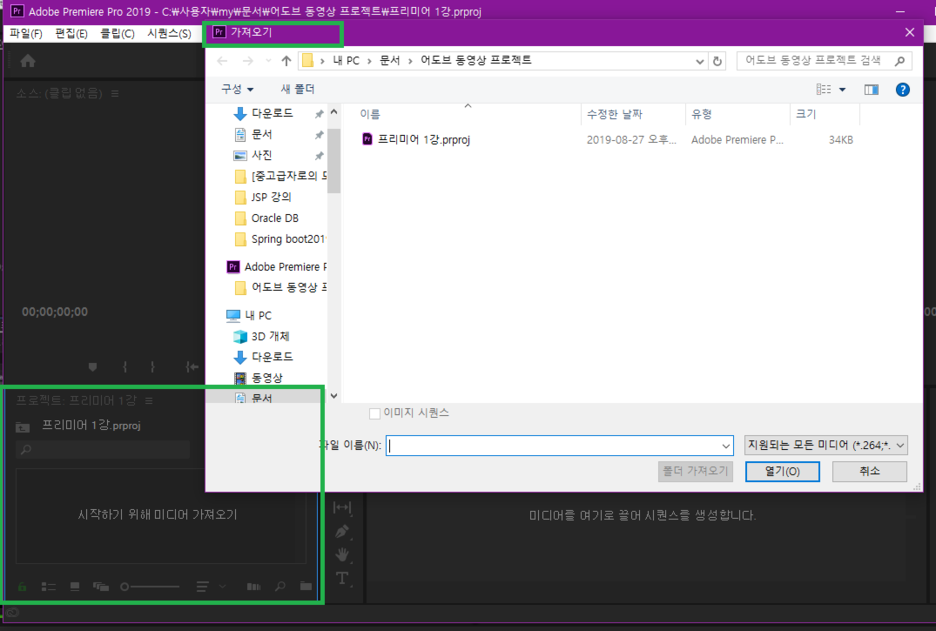Click the Project panel search field
The image size is (936, 631).
point(103,450)
